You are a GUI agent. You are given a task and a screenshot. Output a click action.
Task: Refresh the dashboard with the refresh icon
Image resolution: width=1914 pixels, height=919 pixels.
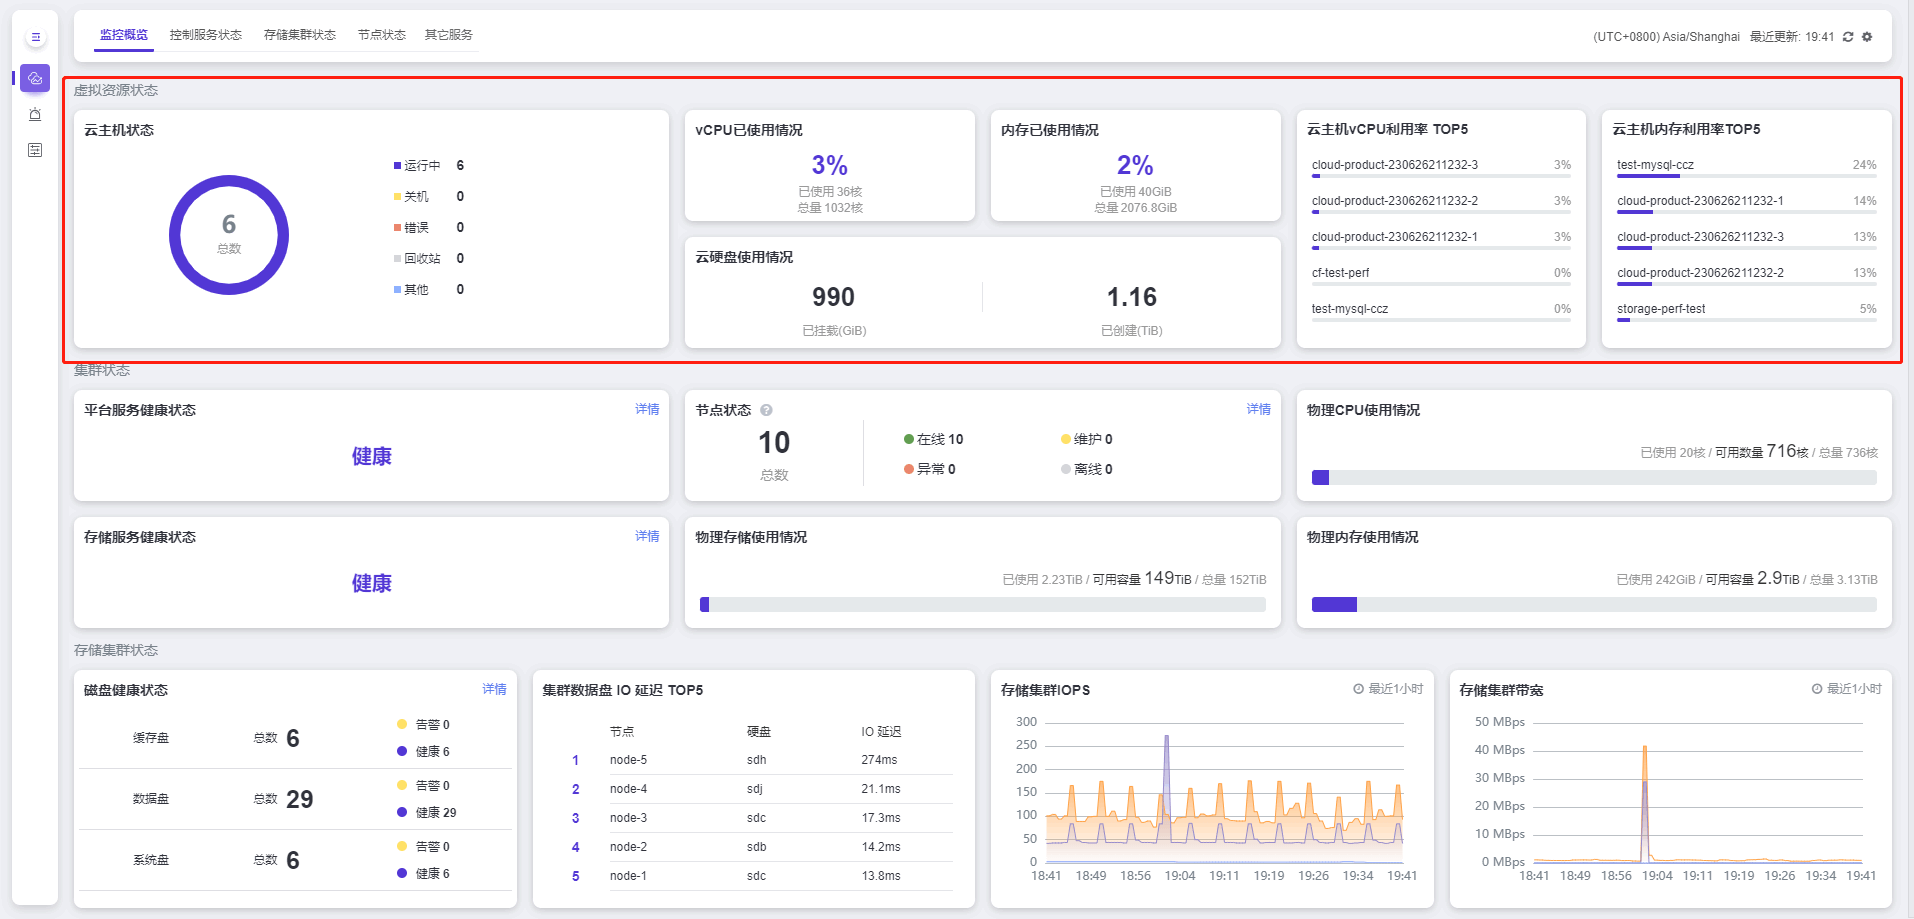pyautogui.click(x=1848, y=37)
